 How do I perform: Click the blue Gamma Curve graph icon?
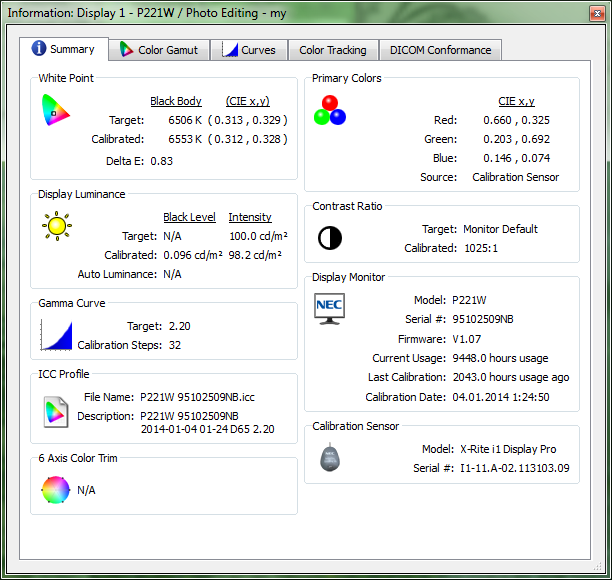(x=56, y=335)
